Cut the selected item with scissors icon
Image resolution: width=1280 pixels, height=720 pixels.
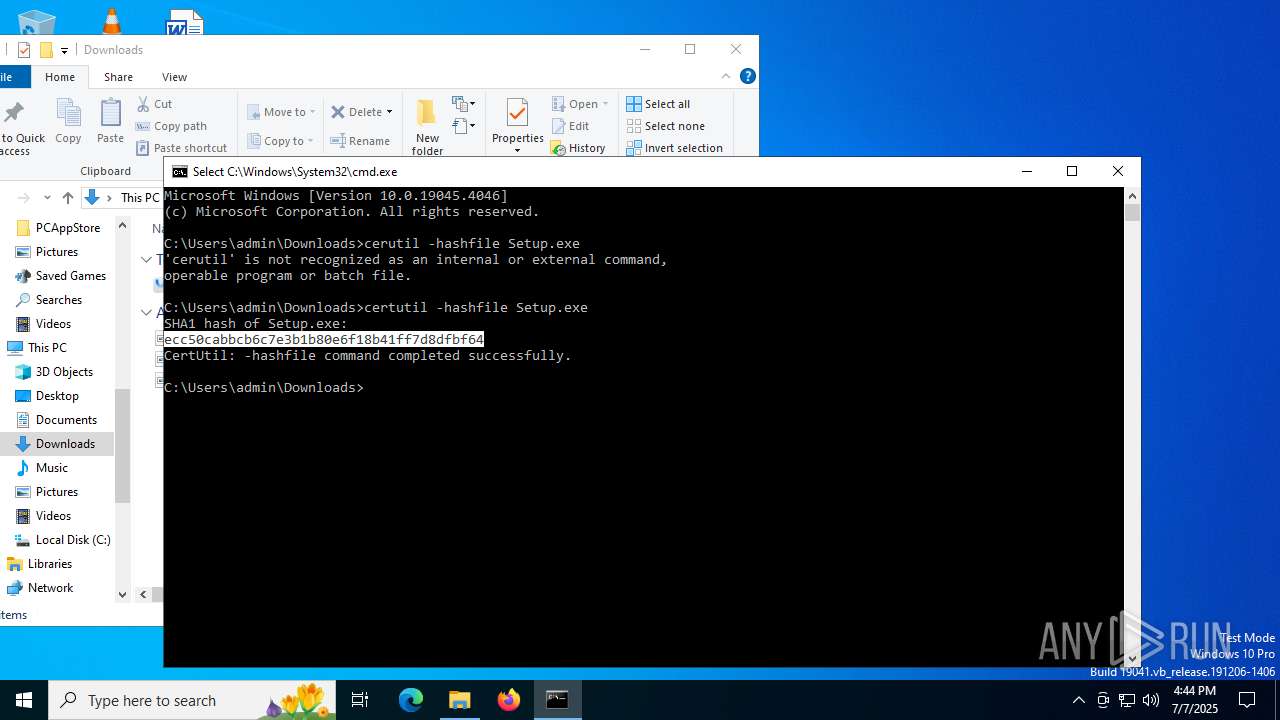[155, 104]
